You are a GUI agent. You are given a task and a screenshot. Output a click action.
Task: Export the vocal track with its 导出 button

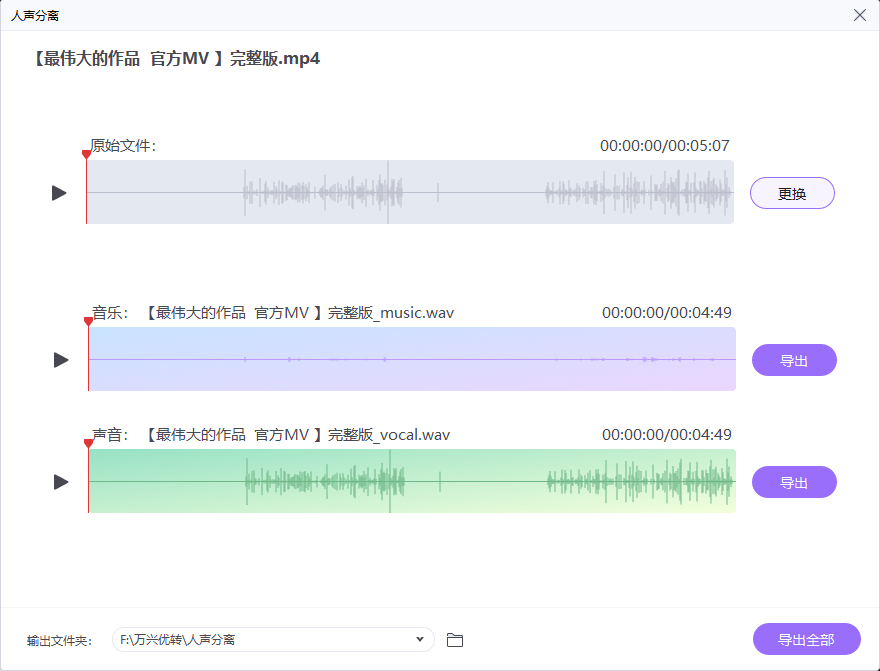[794, 481]
